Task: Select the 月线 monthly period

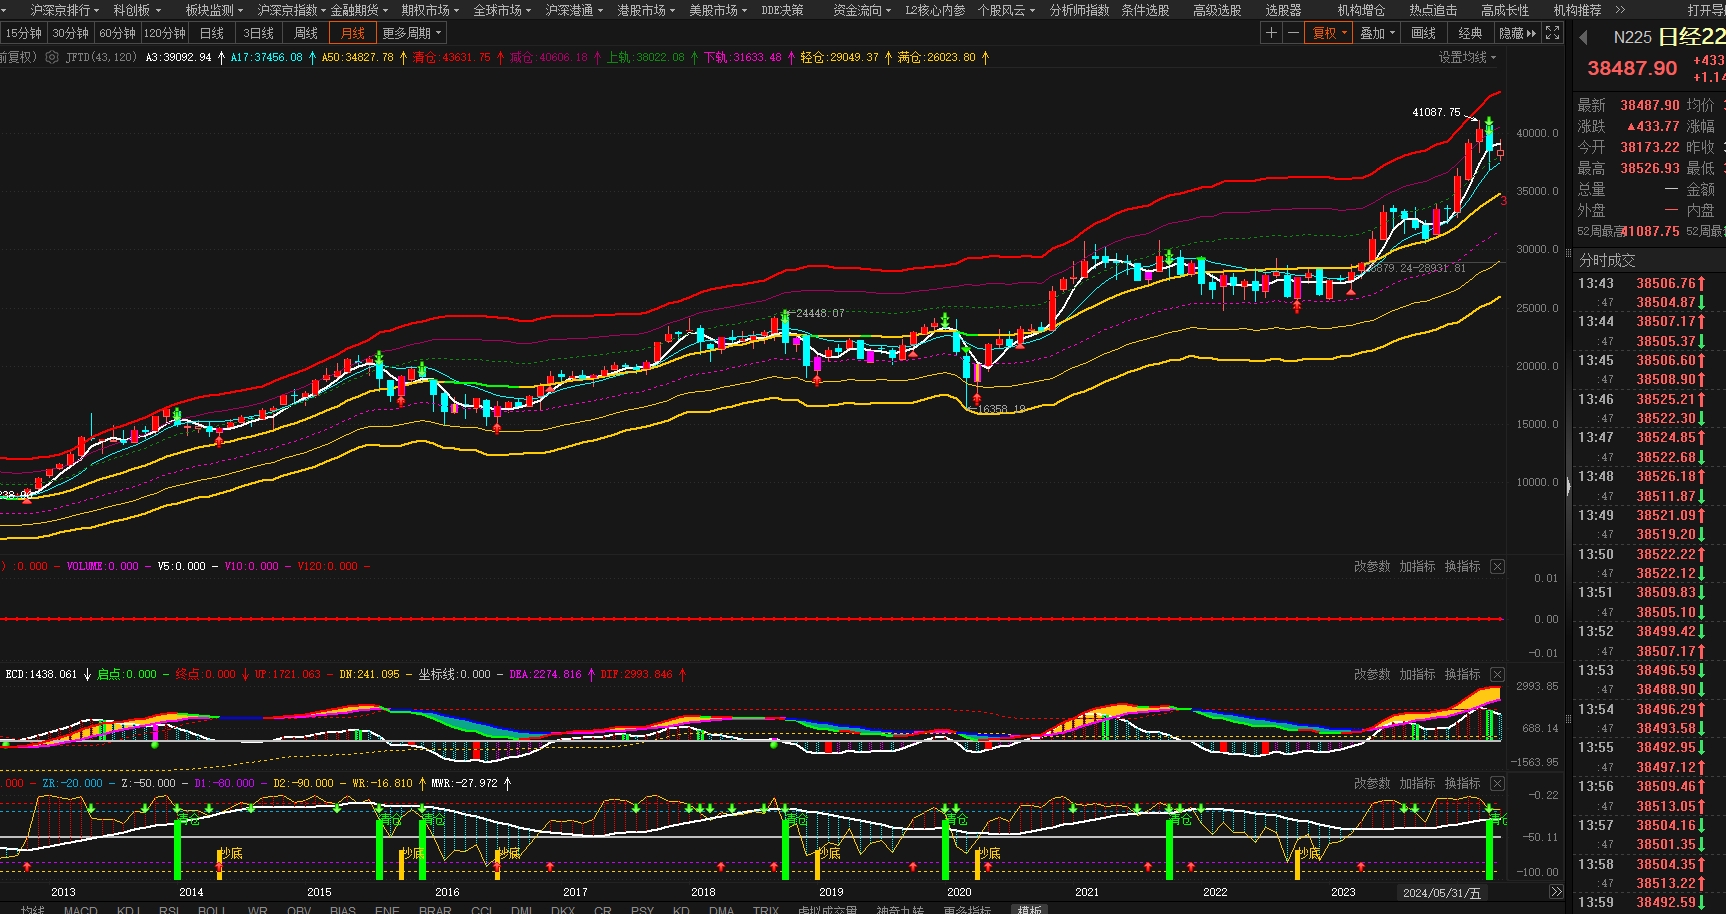Action: click(x=353, y=33)
